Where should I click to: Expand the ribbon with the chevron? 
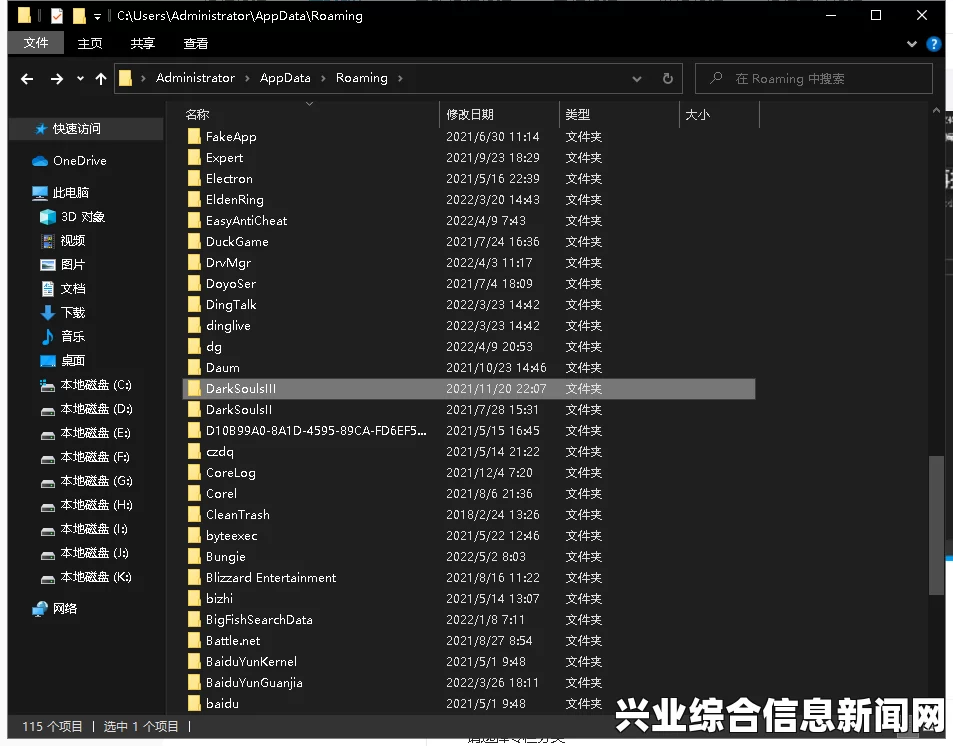(x=912, y=44)
